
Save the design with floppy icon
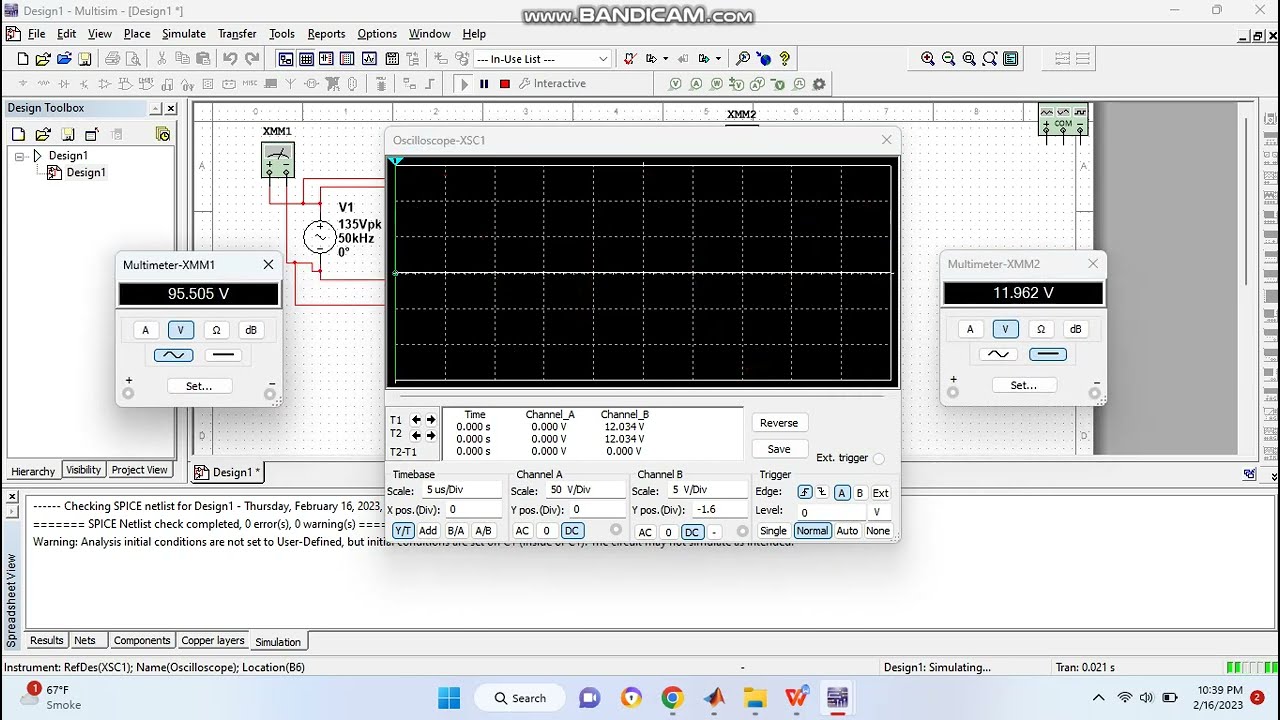[85, 59]
